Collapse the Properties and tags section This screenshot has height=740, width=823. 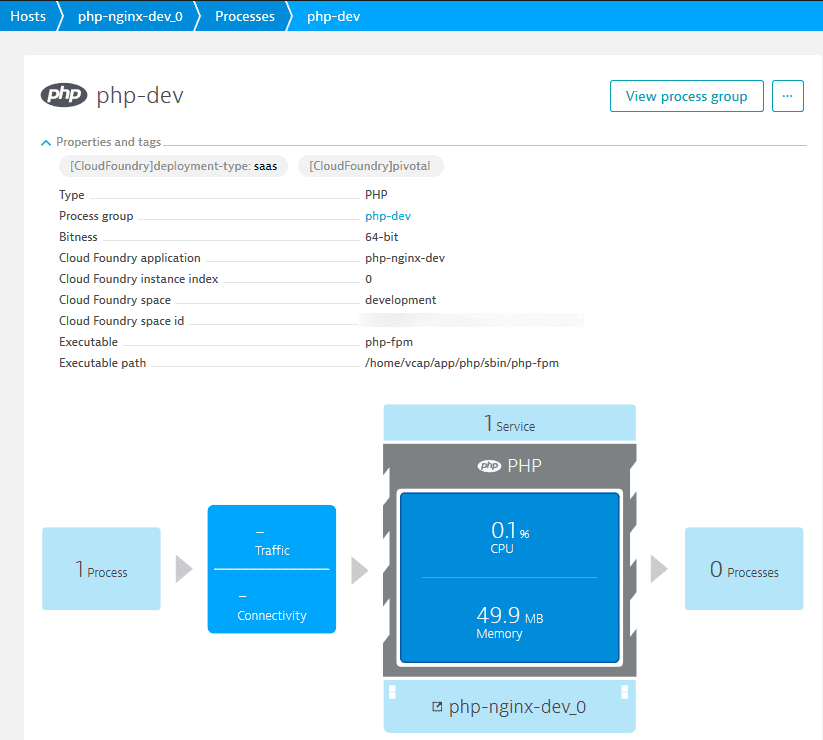(x=46, y=142)
